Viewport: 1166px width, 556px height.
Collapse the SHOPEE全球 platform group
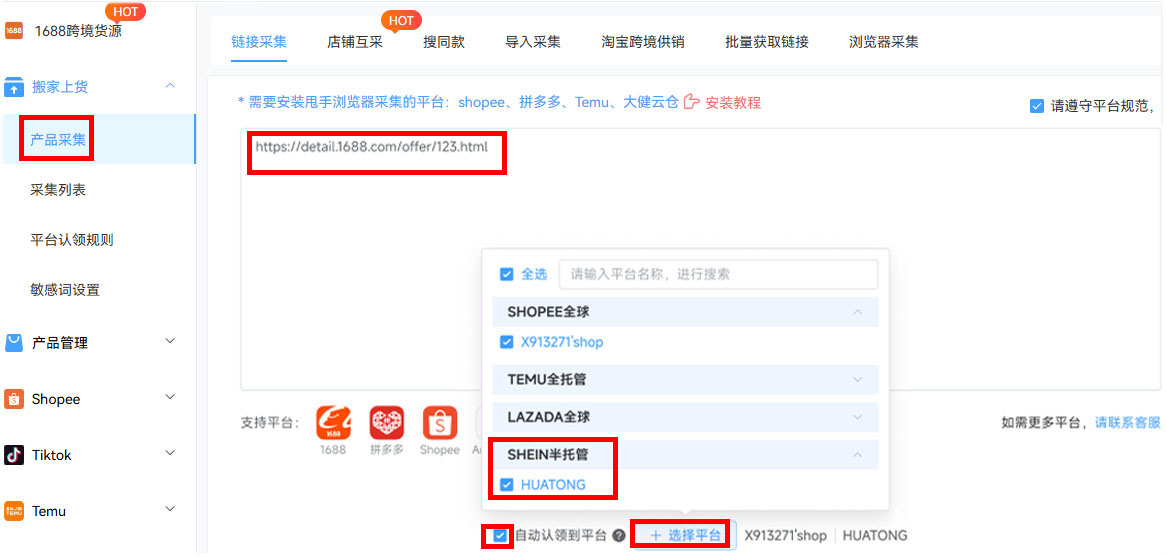coord(857,312)
